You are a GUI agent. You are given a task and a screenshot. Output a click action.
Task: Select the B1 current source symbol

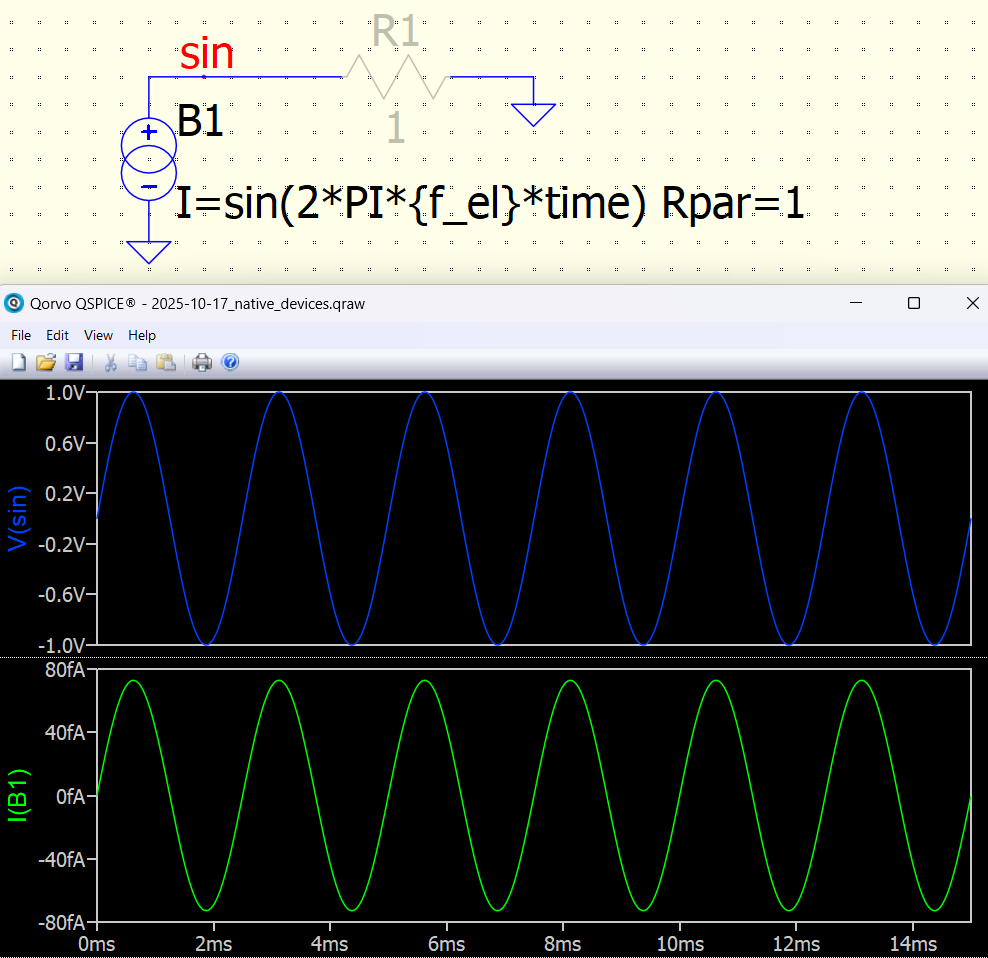coord(149,158)
